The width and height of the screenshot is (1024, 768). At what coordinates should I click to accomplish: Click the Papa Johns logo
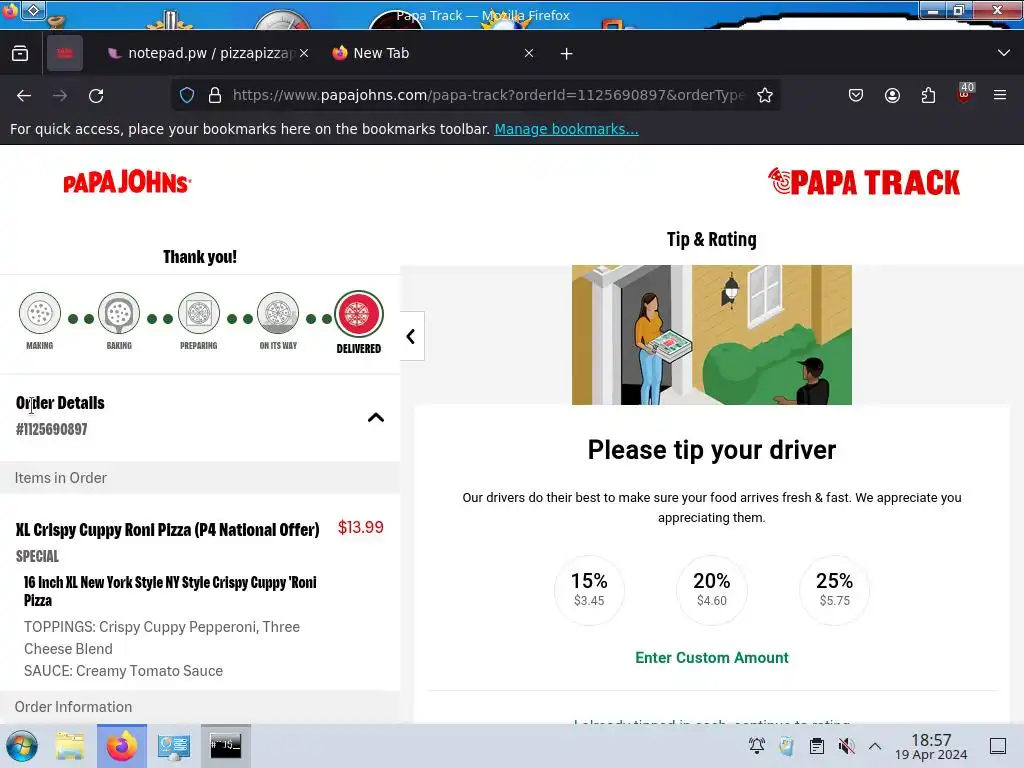pos(127,182)
